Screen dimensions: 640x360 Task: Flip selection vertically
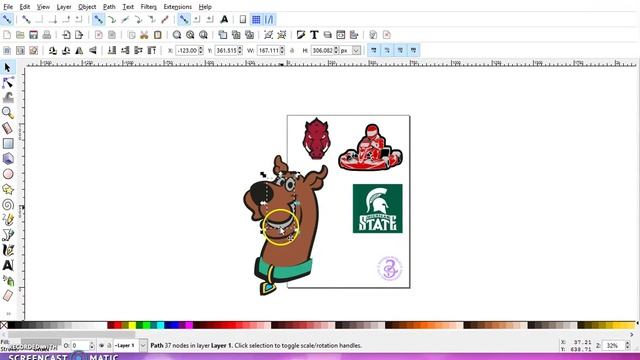[x=93, y=50]
